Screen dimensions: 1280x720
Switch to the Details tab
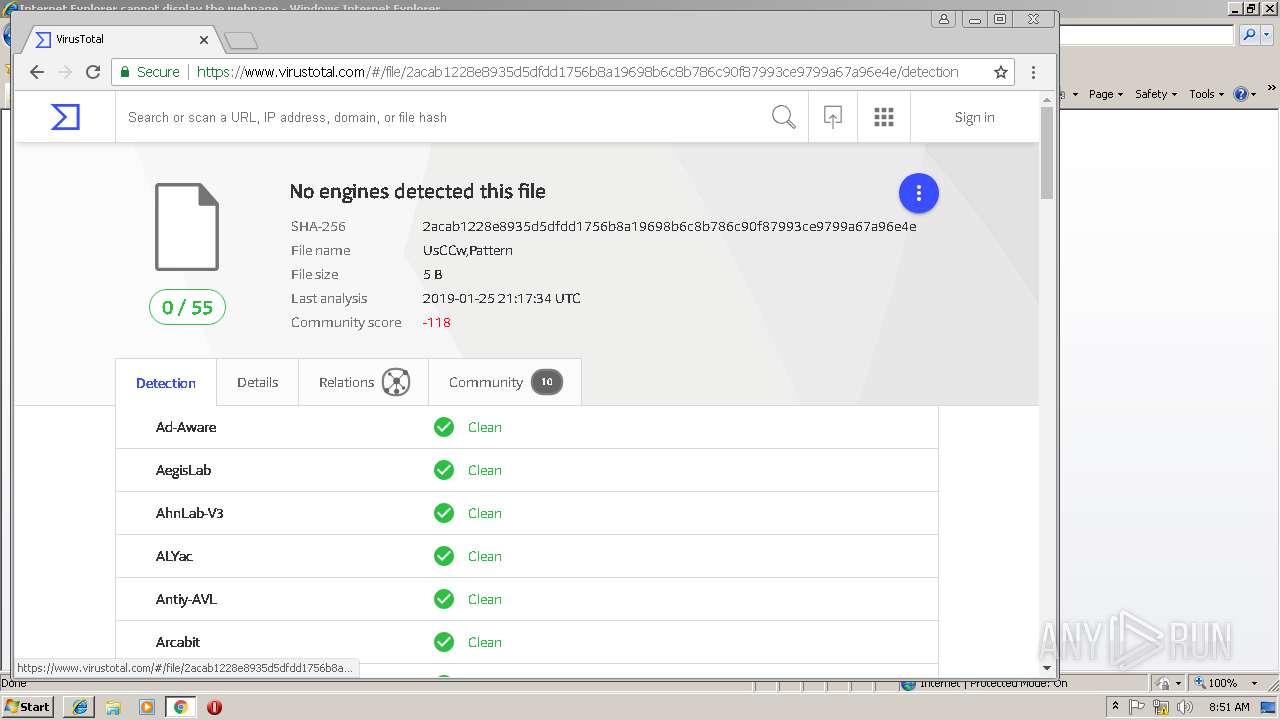257,382
